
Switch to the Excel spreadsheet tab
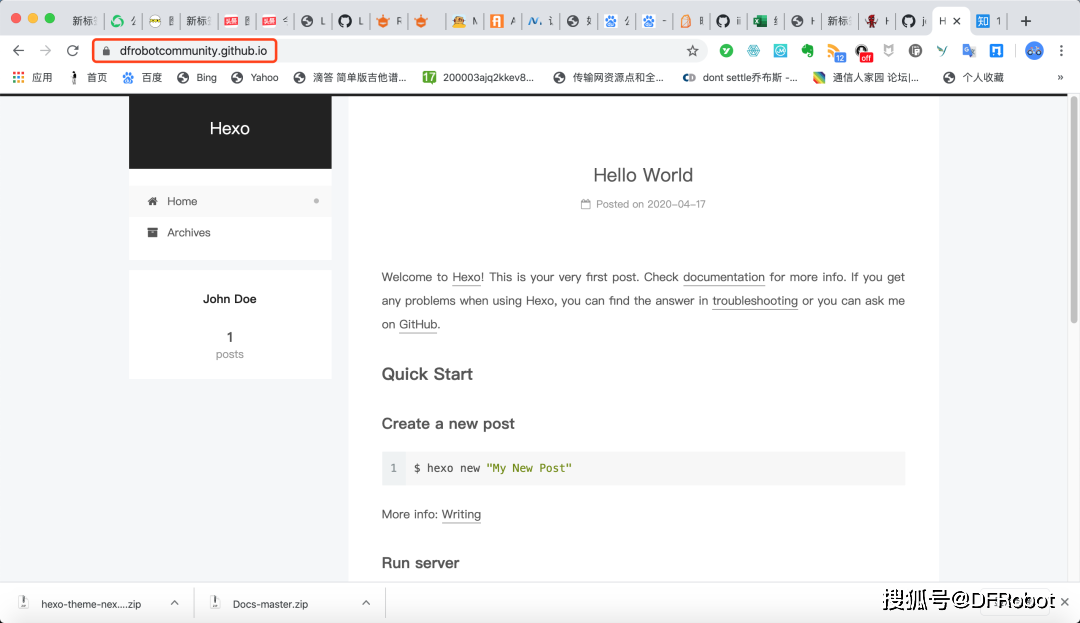(x=765, y=21)
